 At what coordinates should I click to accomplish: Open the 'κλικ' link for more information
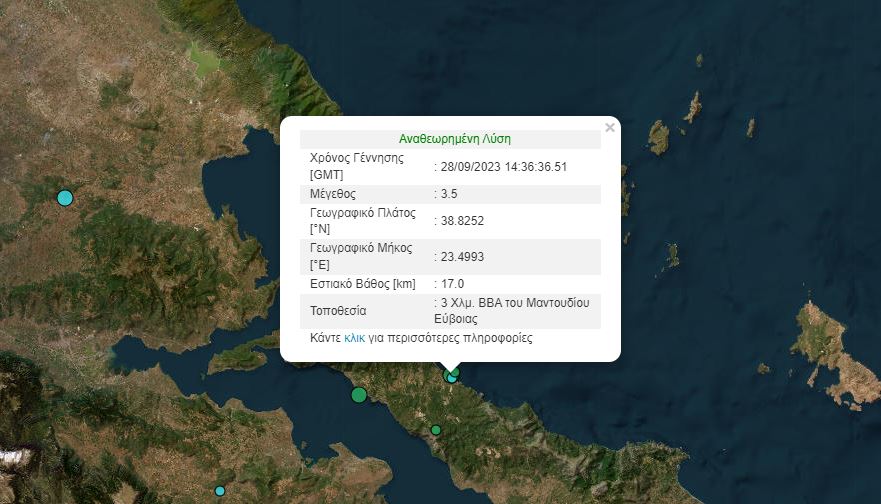(x=355, y=338)
